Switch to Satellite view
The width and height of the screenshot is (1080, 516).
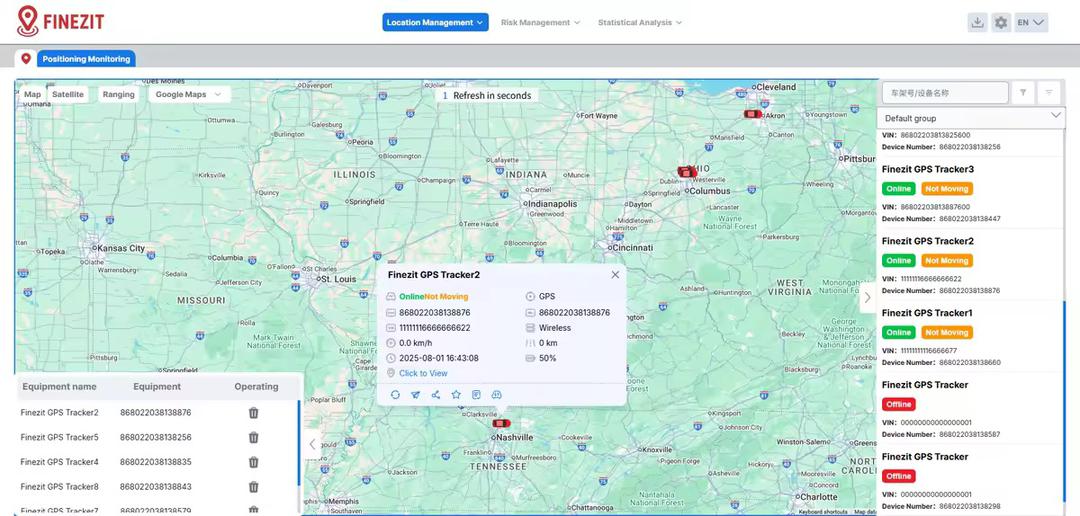pos(68,94)
